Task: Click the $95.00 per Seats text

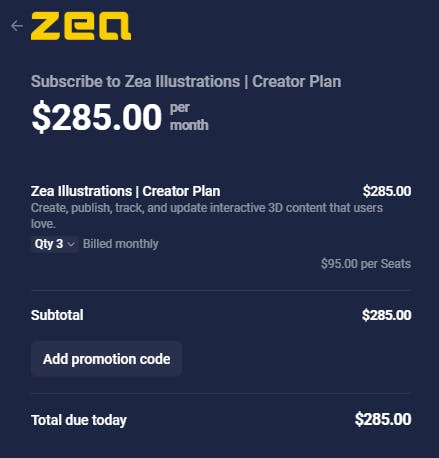Action: pyautogui.click(x=366, y=264)
